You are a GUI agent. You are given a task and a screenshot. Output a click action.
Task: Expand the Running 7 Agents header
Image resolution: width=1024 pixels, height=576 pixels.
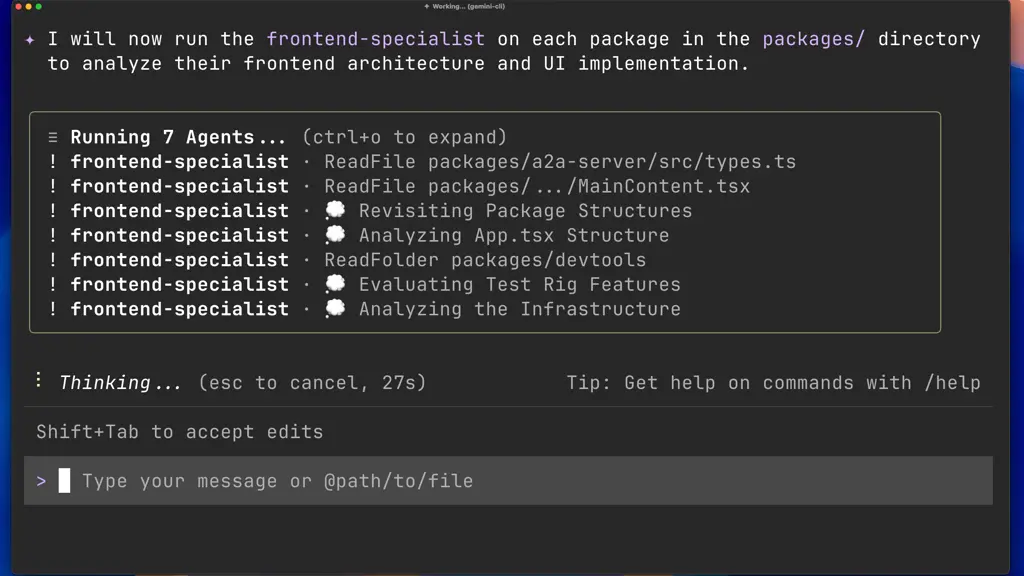[x=178, y=137]
